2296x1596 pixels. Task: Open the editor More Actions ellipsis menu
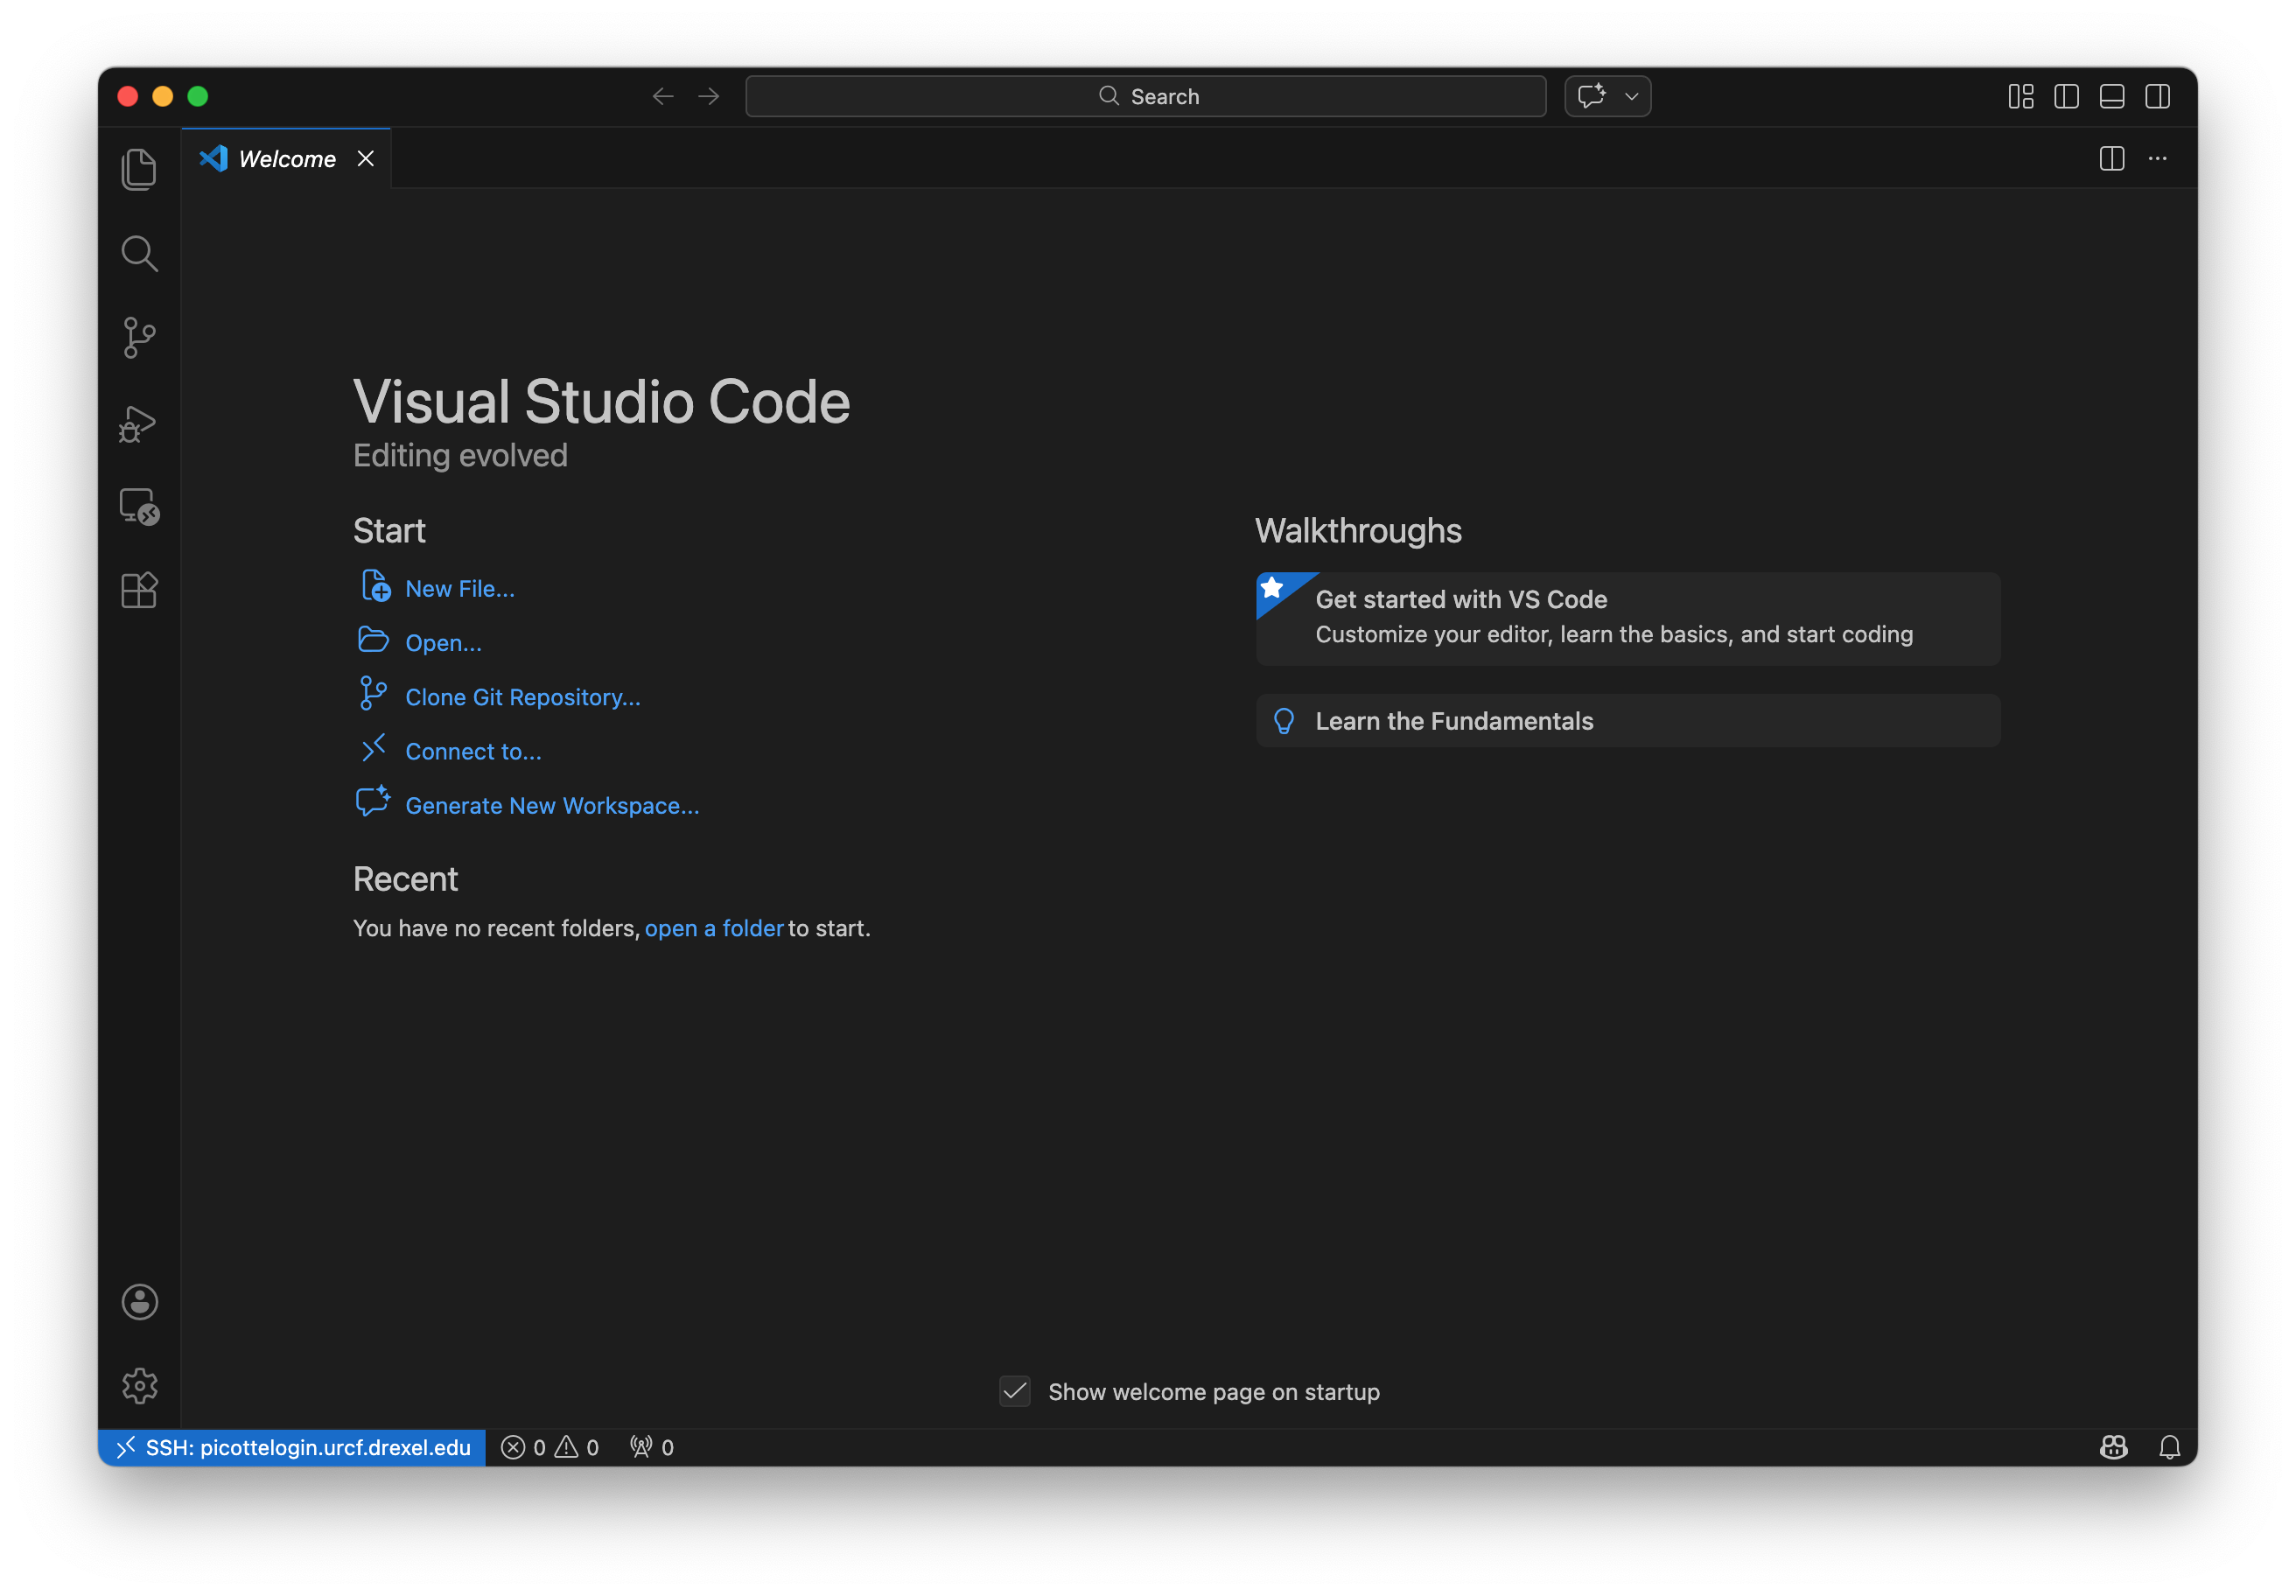tap(2158, 159)
